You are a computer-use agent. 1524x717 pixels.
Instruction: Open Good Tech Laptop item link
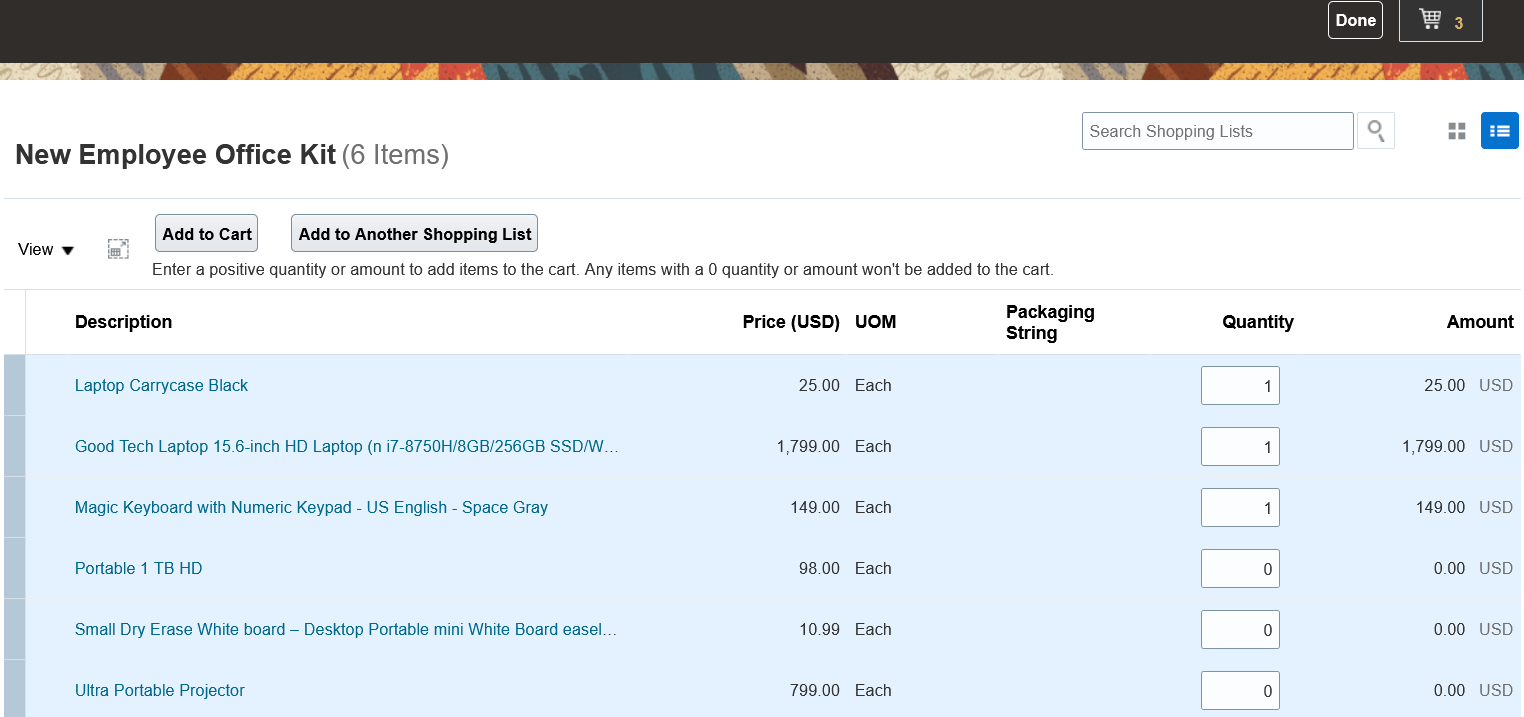(x=346, y=447)
